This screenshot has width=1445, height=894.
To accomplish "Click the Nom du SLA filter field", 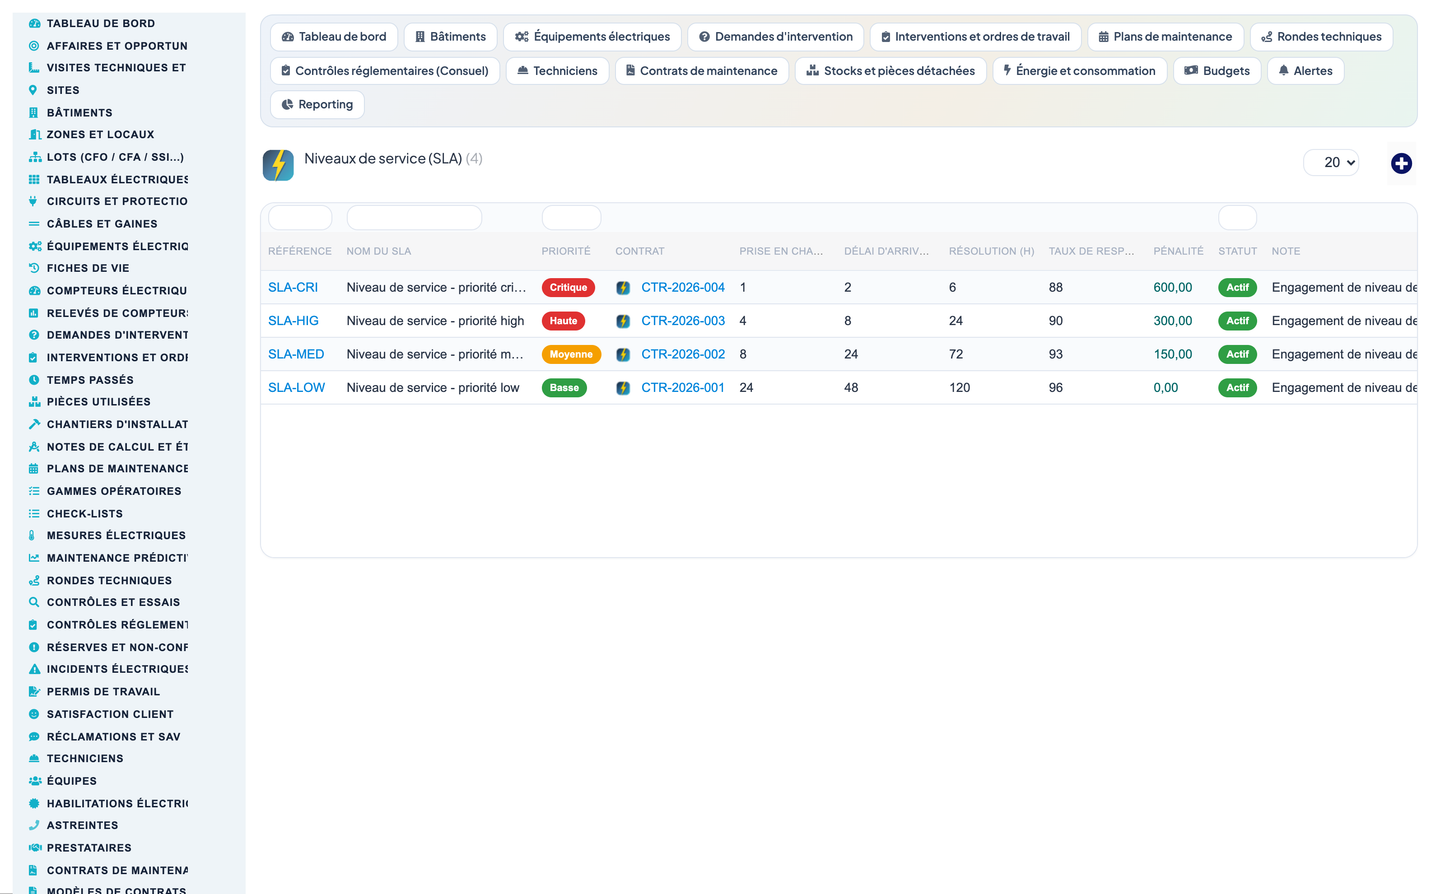I will [x=414, y=217].
